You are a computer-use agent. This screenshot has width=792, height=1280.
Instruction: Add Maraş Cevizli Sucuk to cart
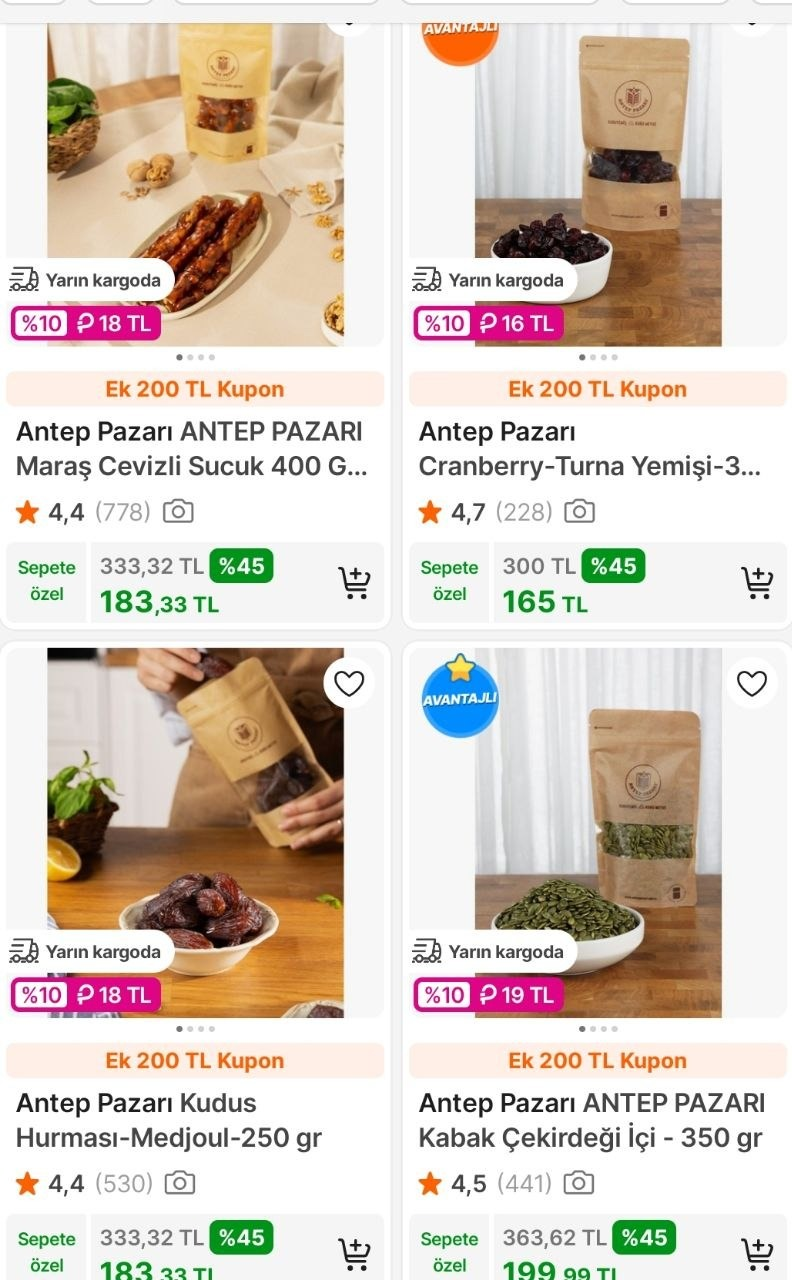click(354, 582)
